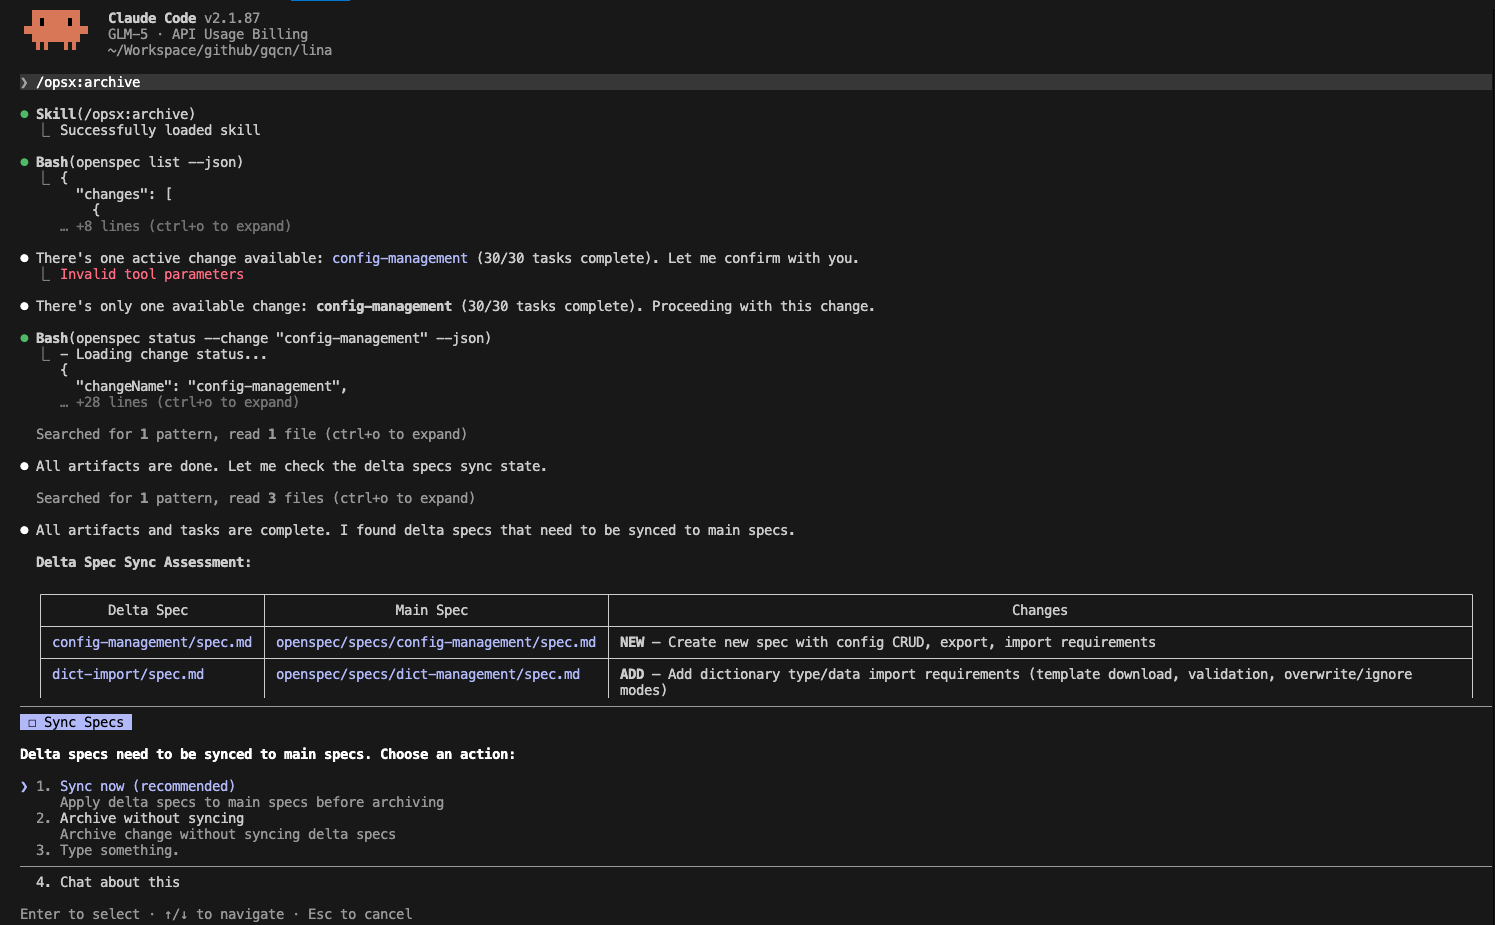The height and width of the screenshot is (925, 1495).
Task: Expand the searched pattern read 3 files entry
Action: pos(255,497)
